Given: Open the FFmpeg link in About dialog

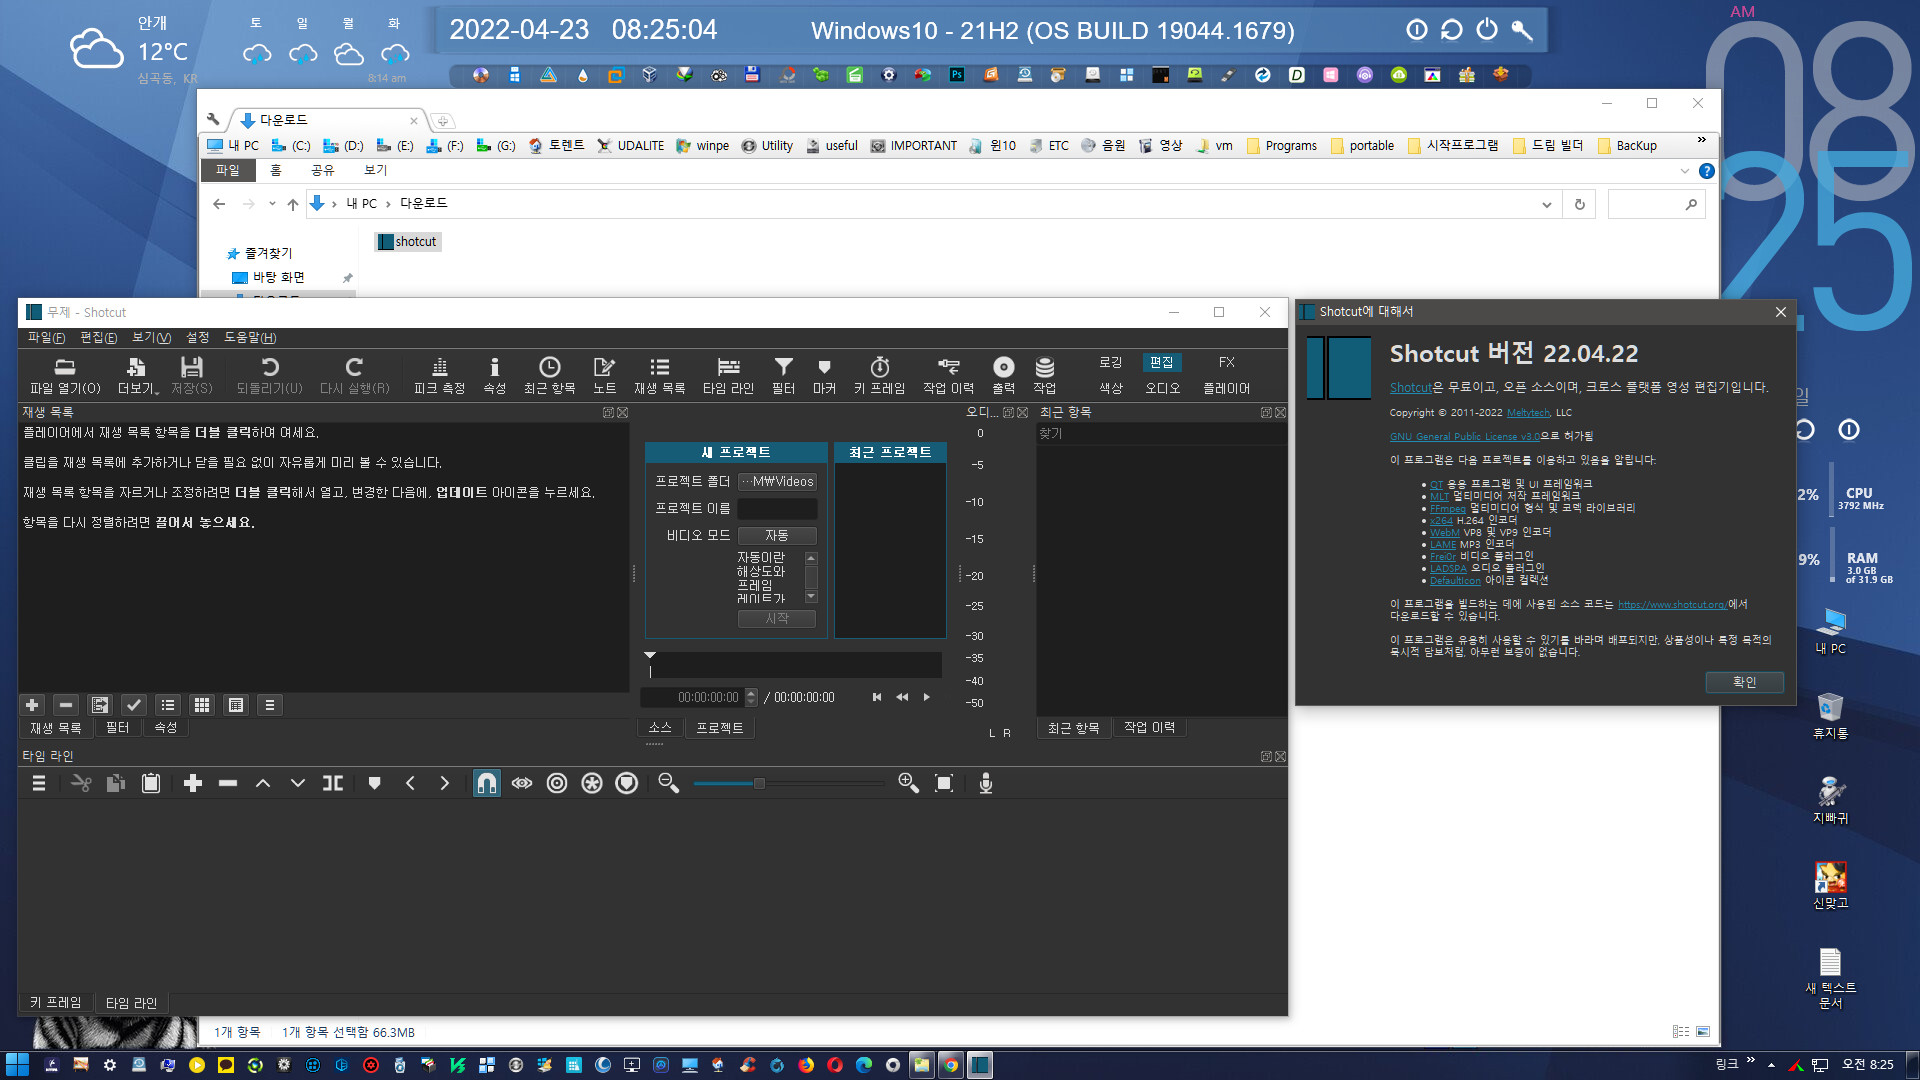Looking at the screenshot, I should (1447, 508).
